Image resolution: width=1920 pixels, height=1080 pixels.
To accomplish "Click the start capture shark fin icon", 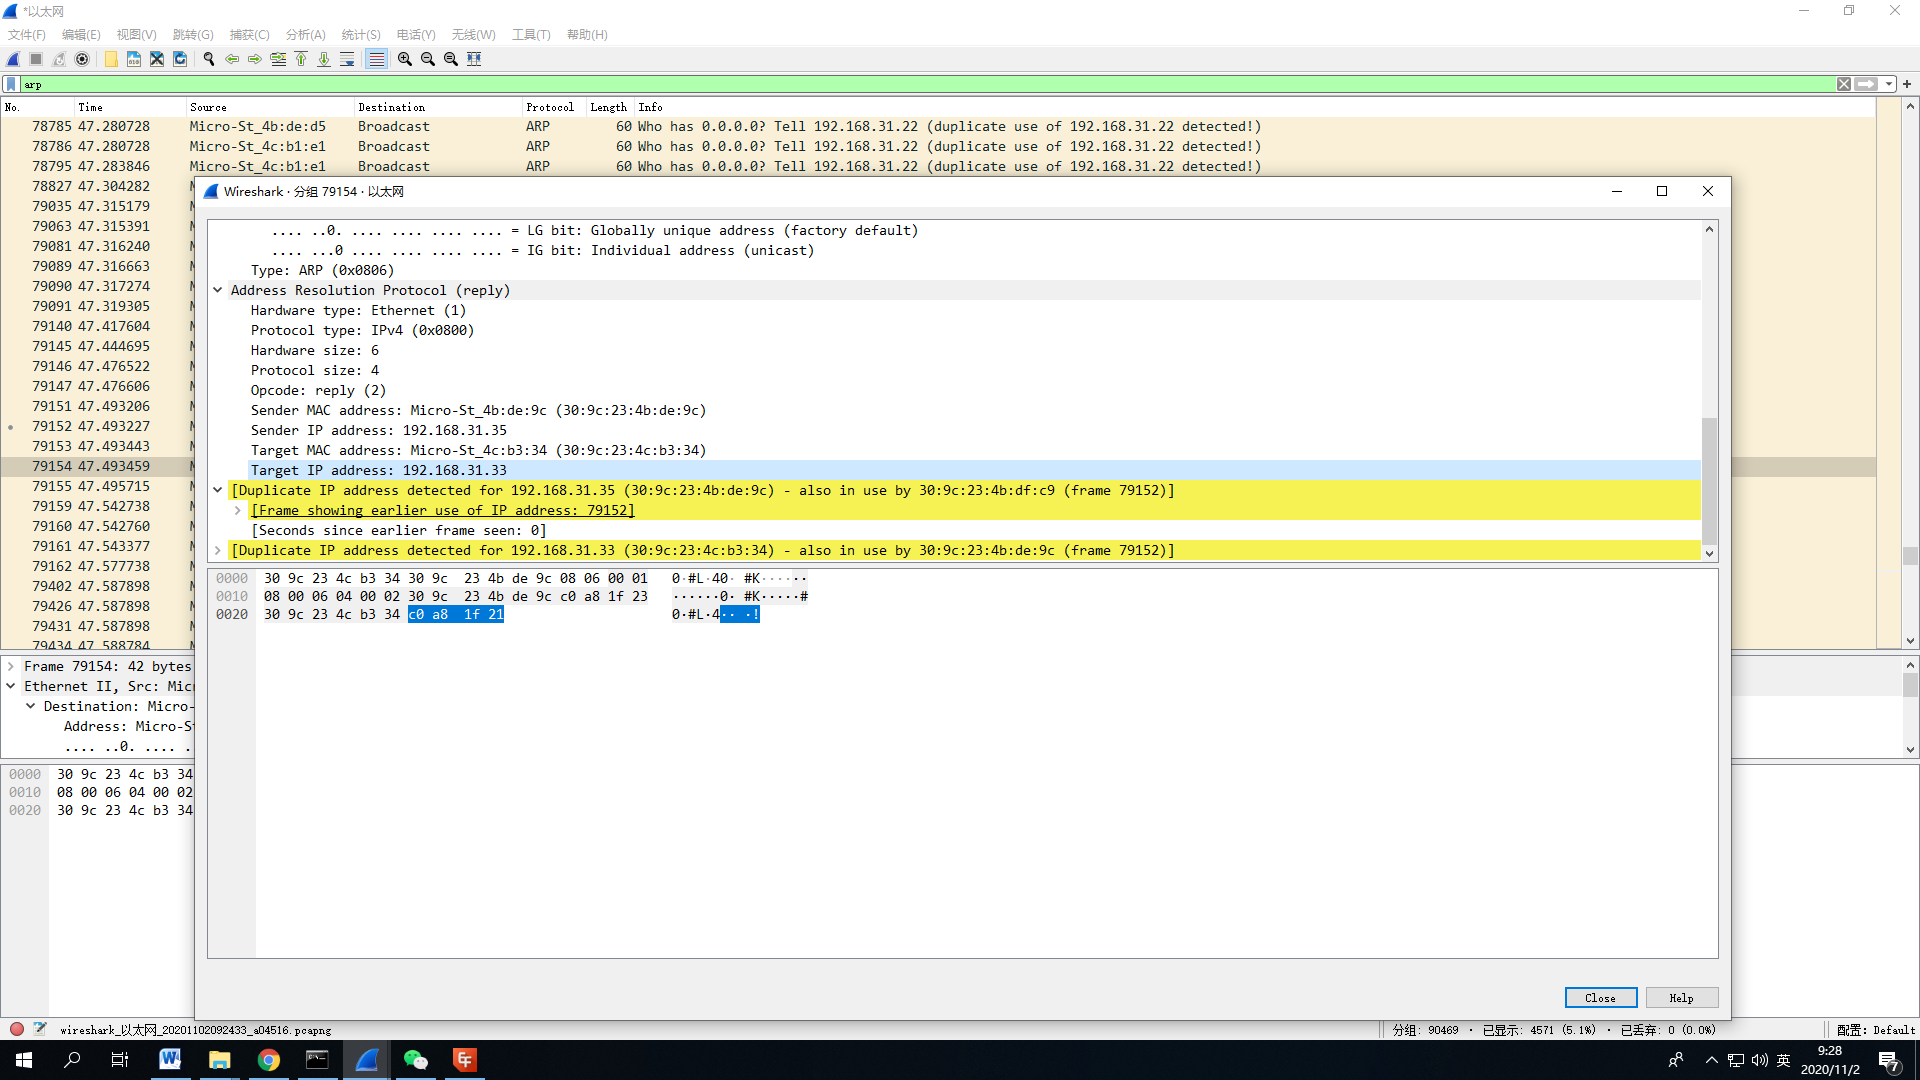I will [13, 59].
